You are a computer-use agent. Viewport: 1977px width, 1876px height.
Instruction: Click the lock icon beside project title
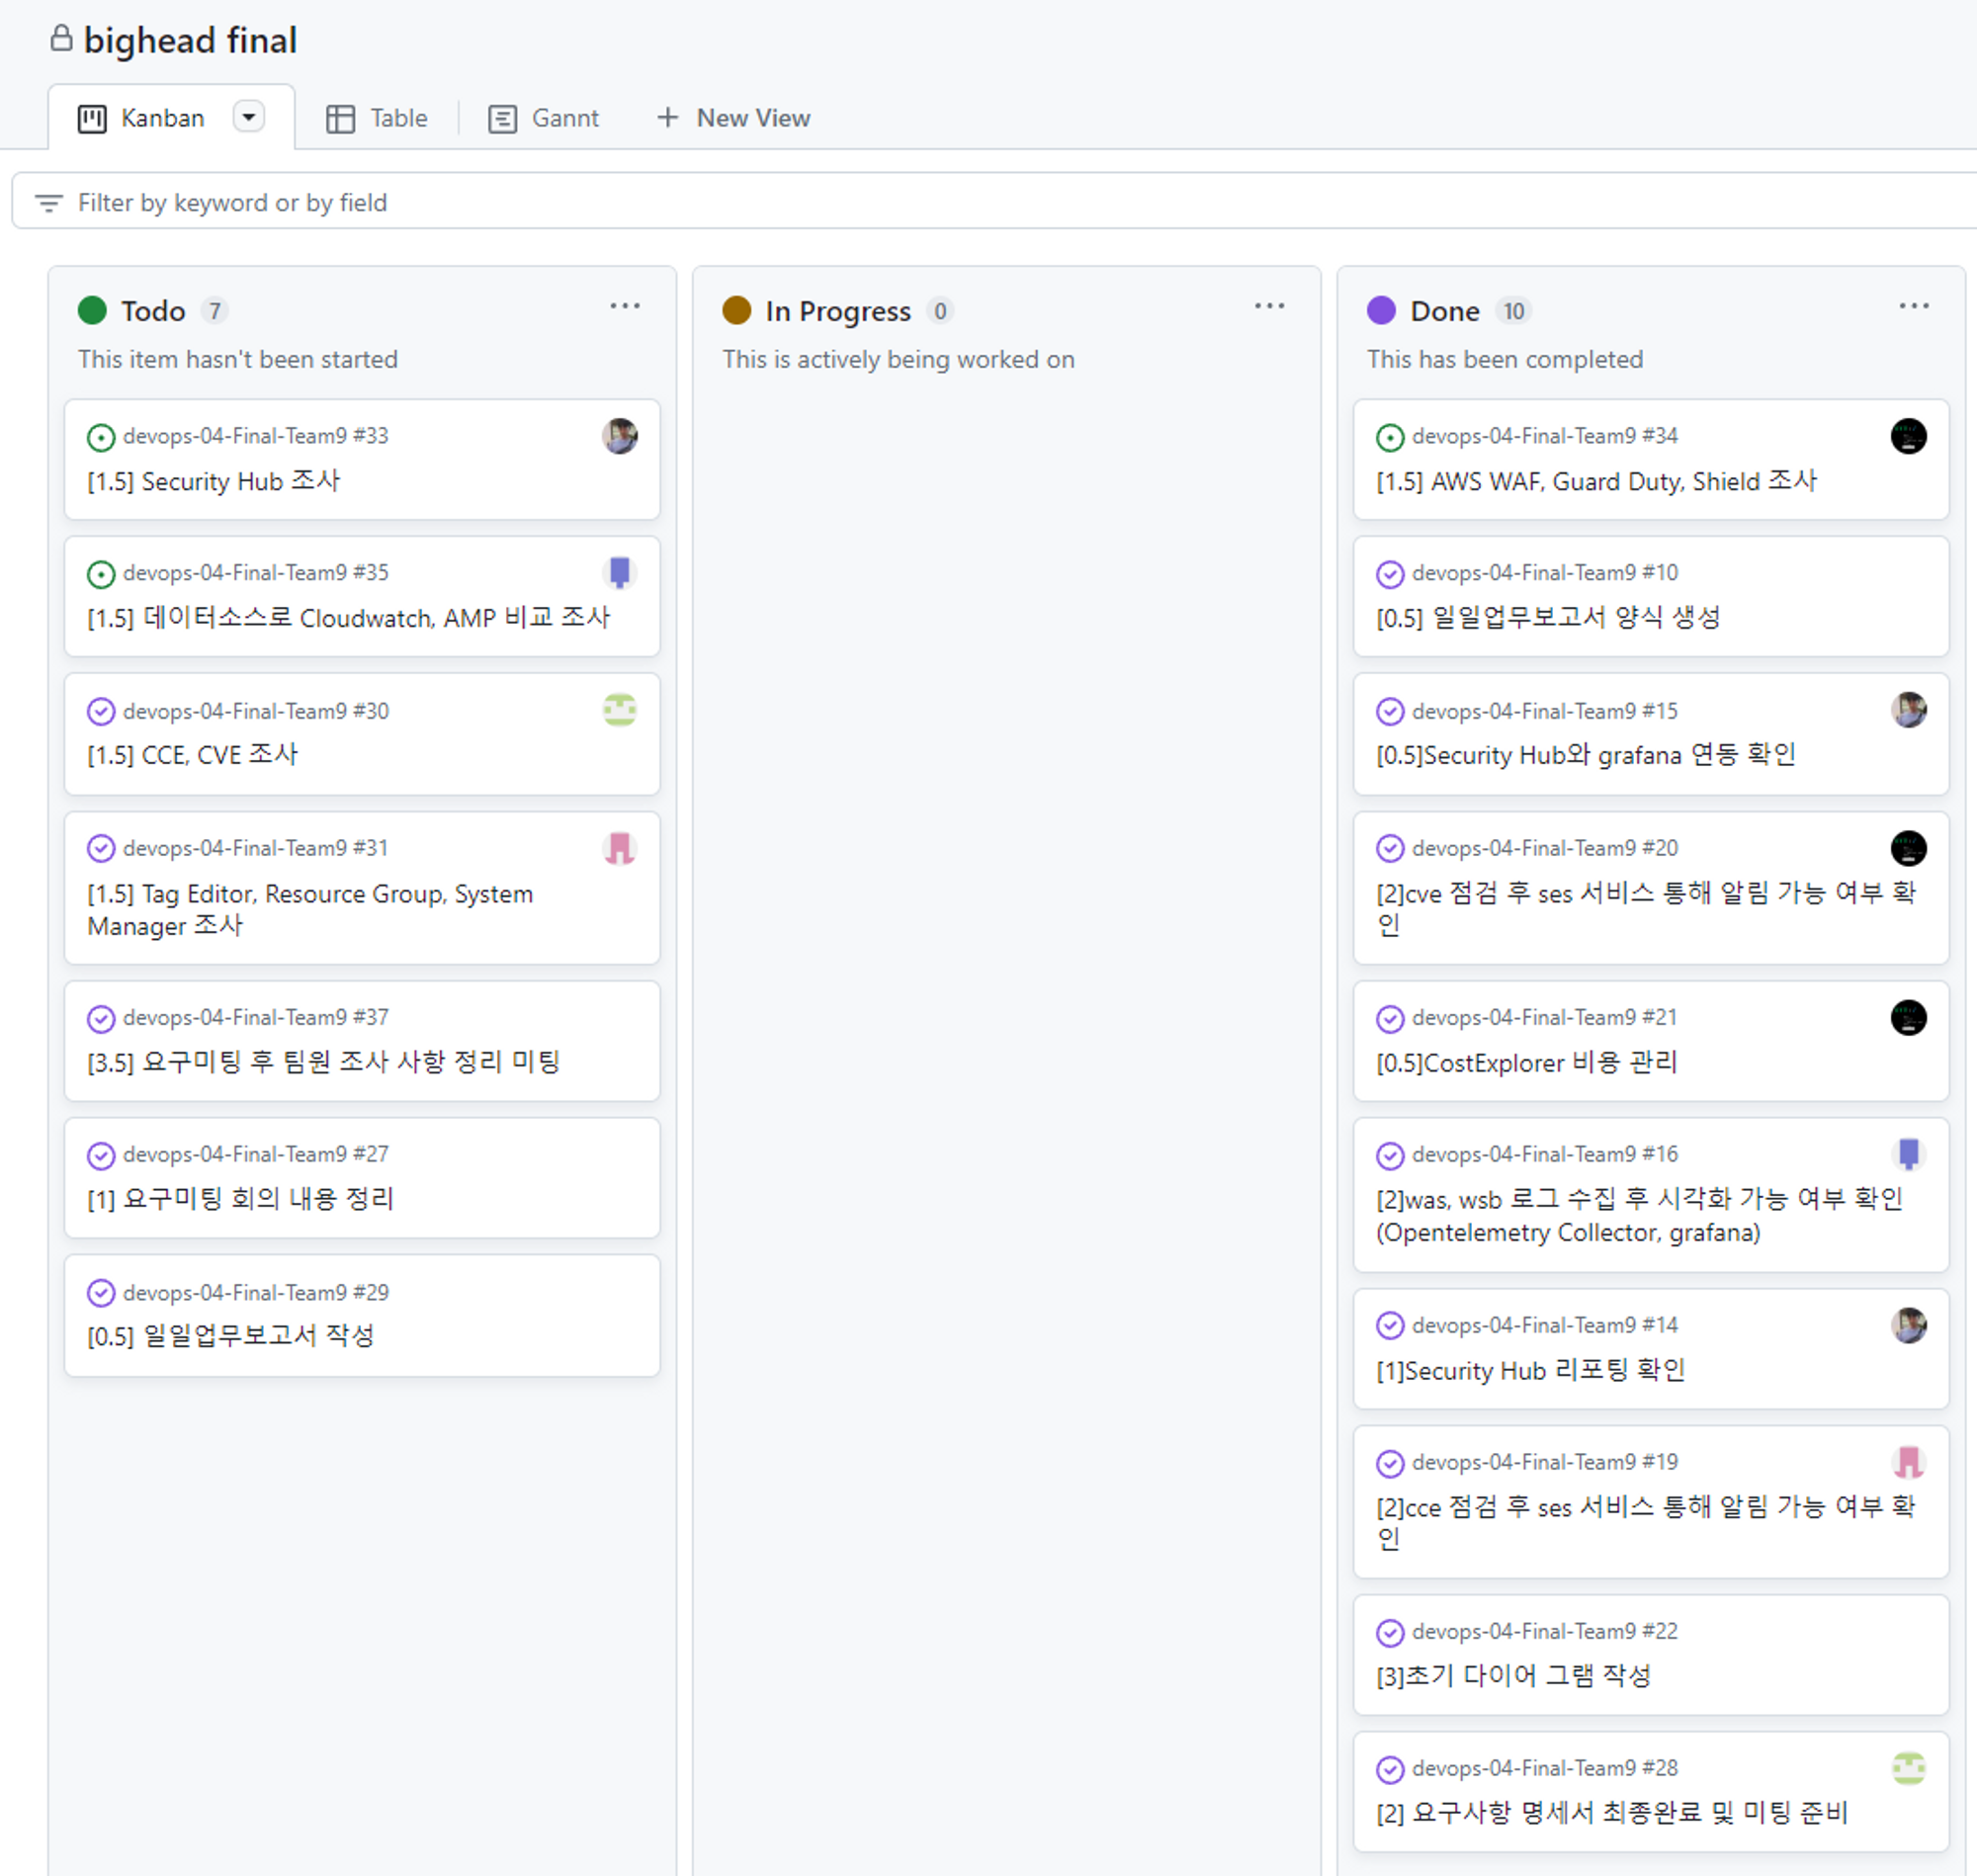click(x=61, y=39)
